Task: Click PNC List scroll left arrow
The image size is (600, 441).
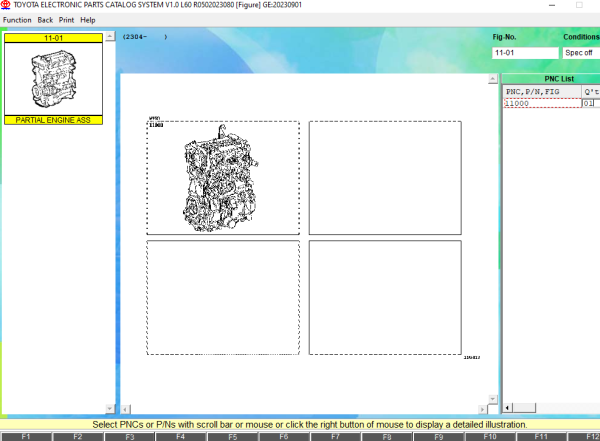Action: click(508, 408)
